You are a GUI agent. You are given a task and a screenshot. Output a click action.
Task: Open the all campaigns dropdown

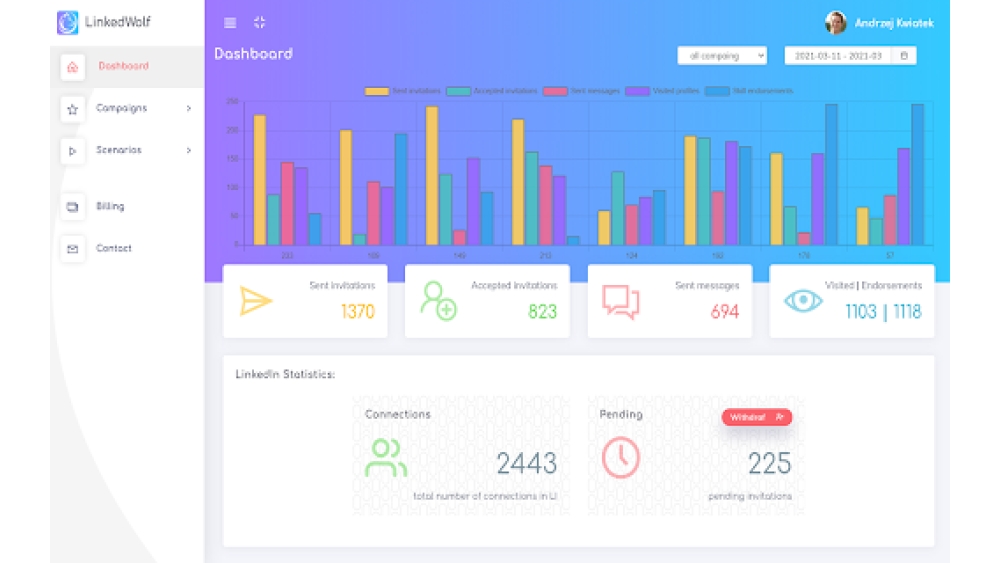721,56
